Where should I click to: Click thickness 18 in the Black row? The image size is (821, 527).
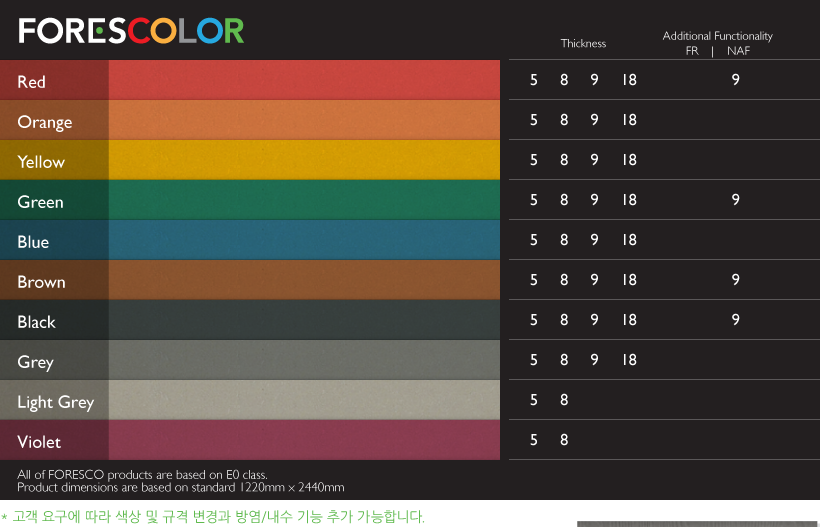pos(629,320)
